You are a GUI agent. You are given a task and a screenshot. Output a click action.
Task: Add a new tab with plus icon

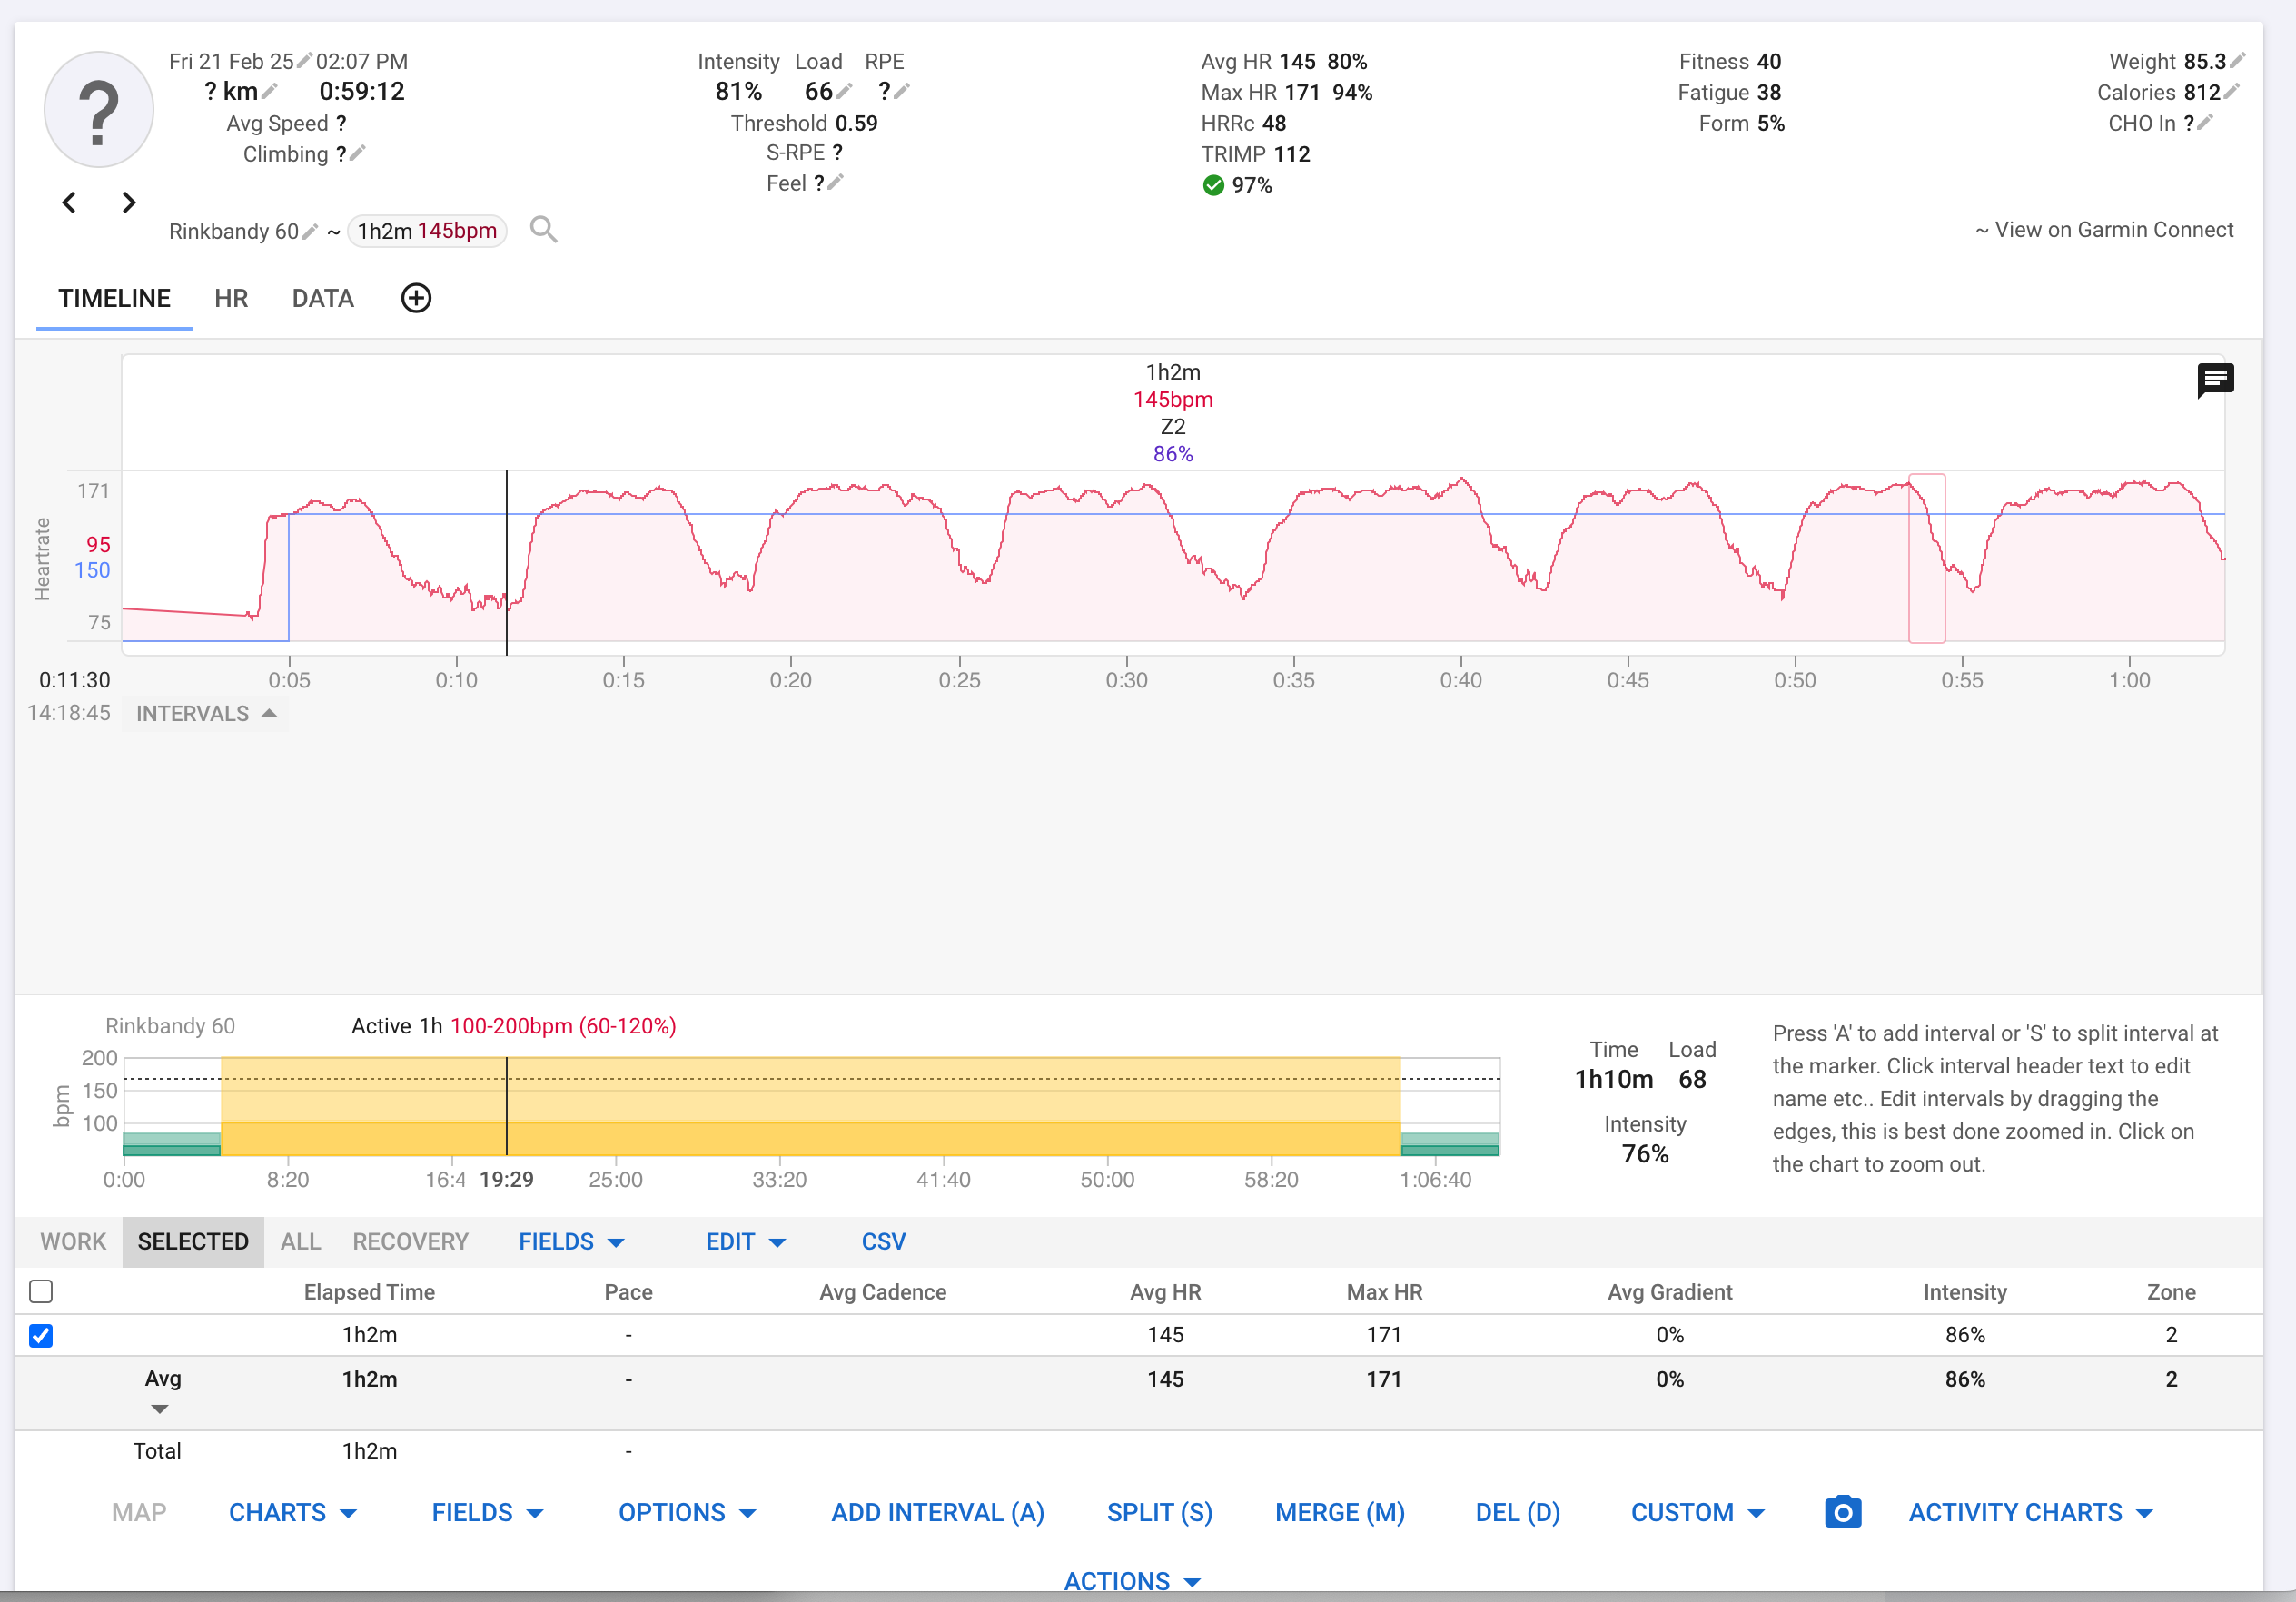(416, 298)
